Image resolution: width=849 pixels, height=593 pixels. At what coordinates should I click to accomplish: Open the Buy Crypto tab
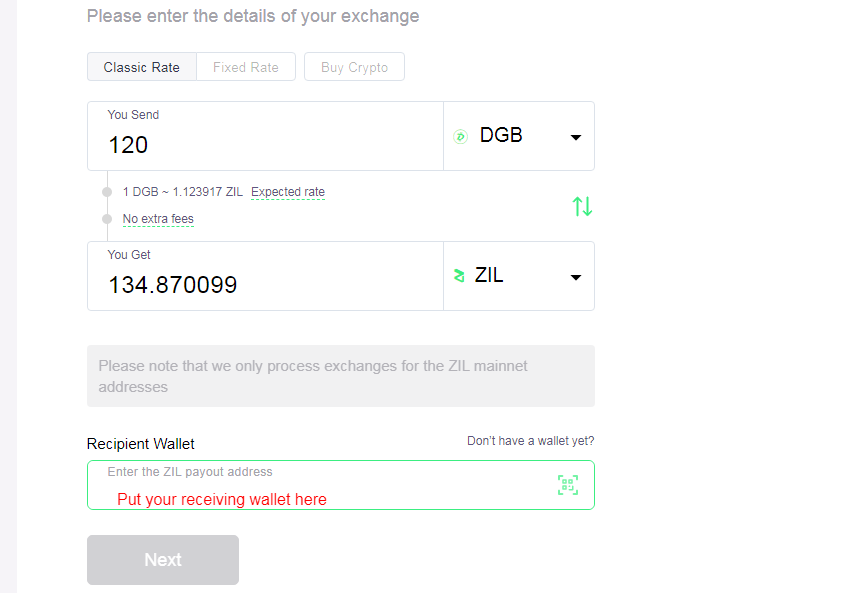coord(354,67)
